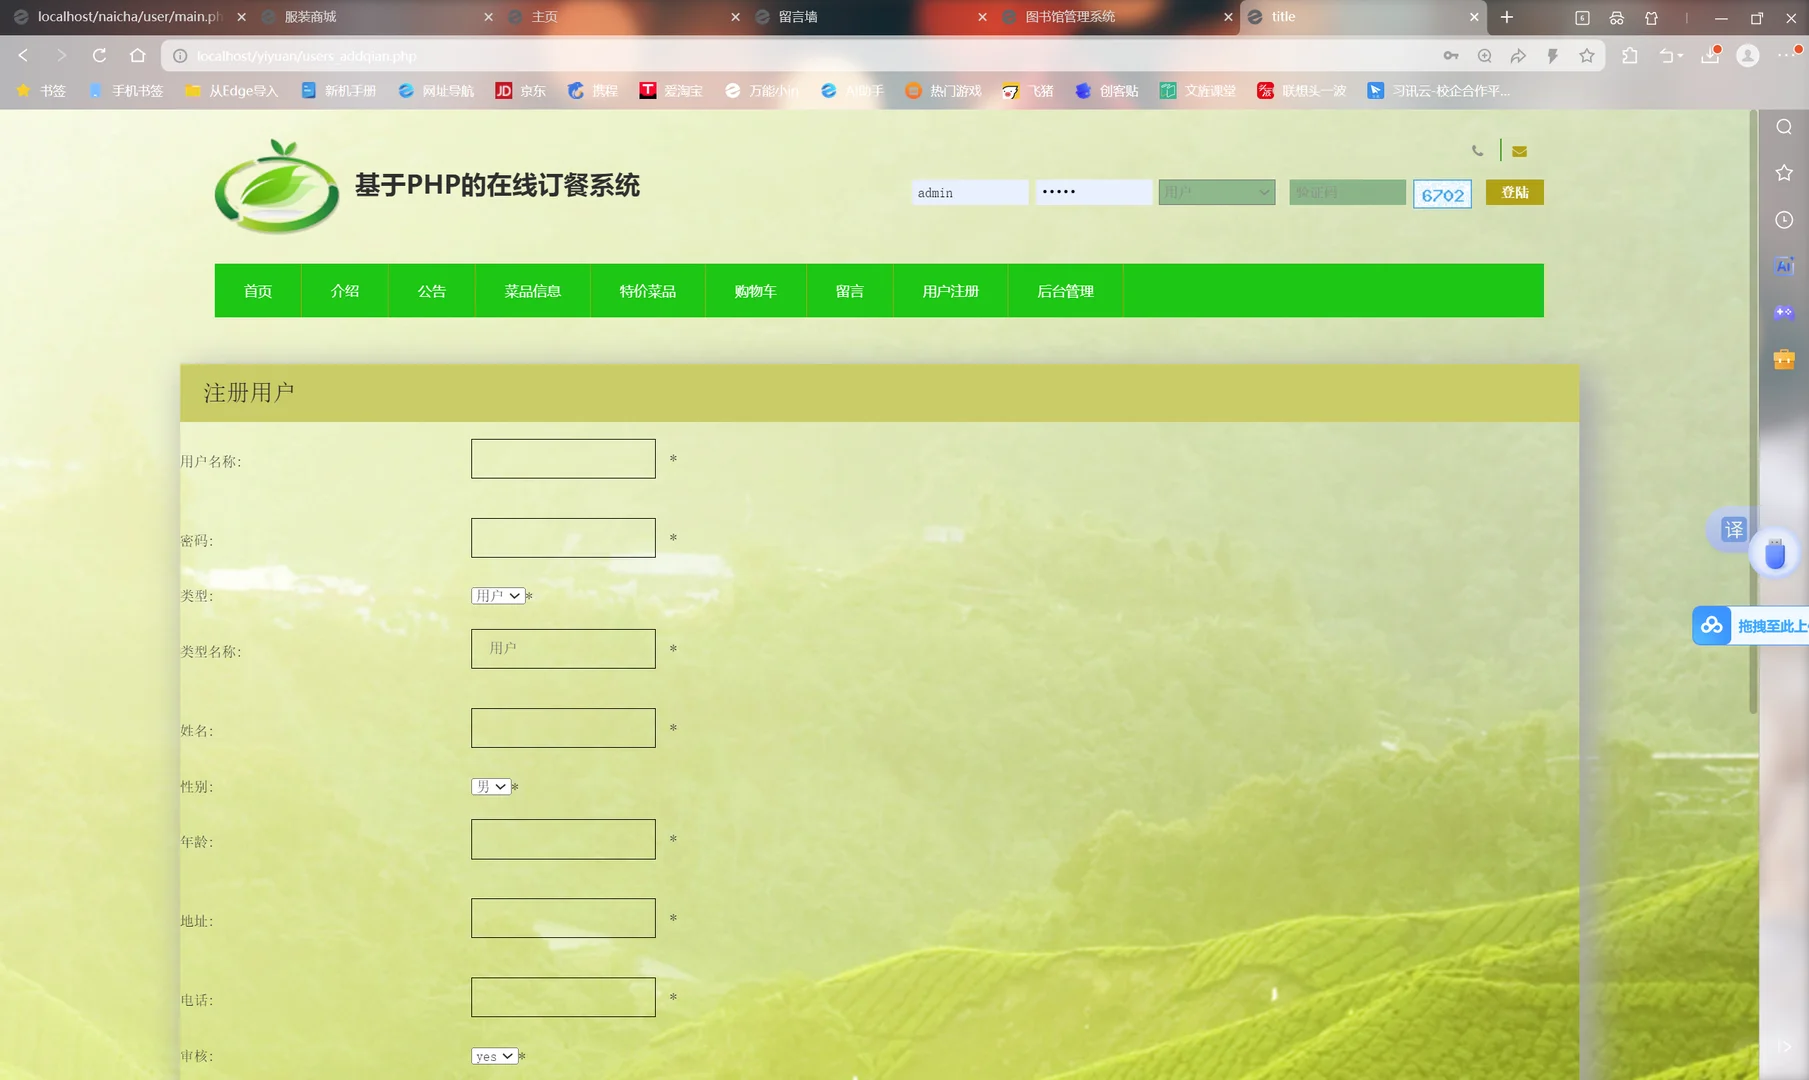This screenshot has height=1080, width=1809.
Task: Click the orange briefcase workspace icon
Action: pos(1784,358)
